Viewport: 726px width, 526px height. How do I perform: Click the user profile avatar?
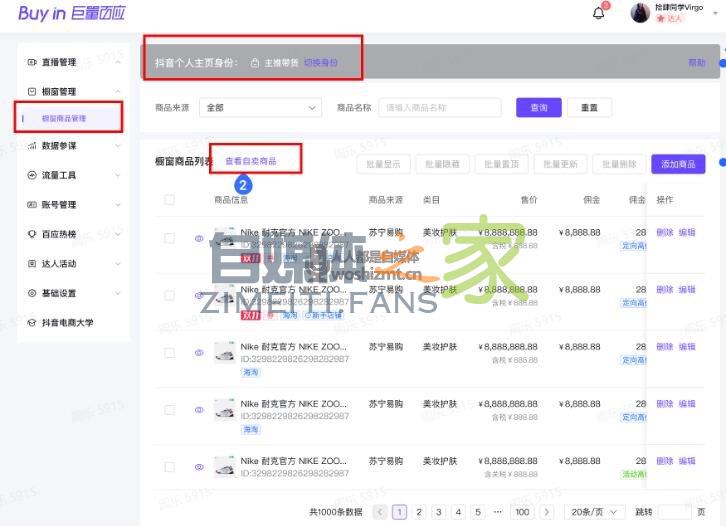tap(640, 13)
